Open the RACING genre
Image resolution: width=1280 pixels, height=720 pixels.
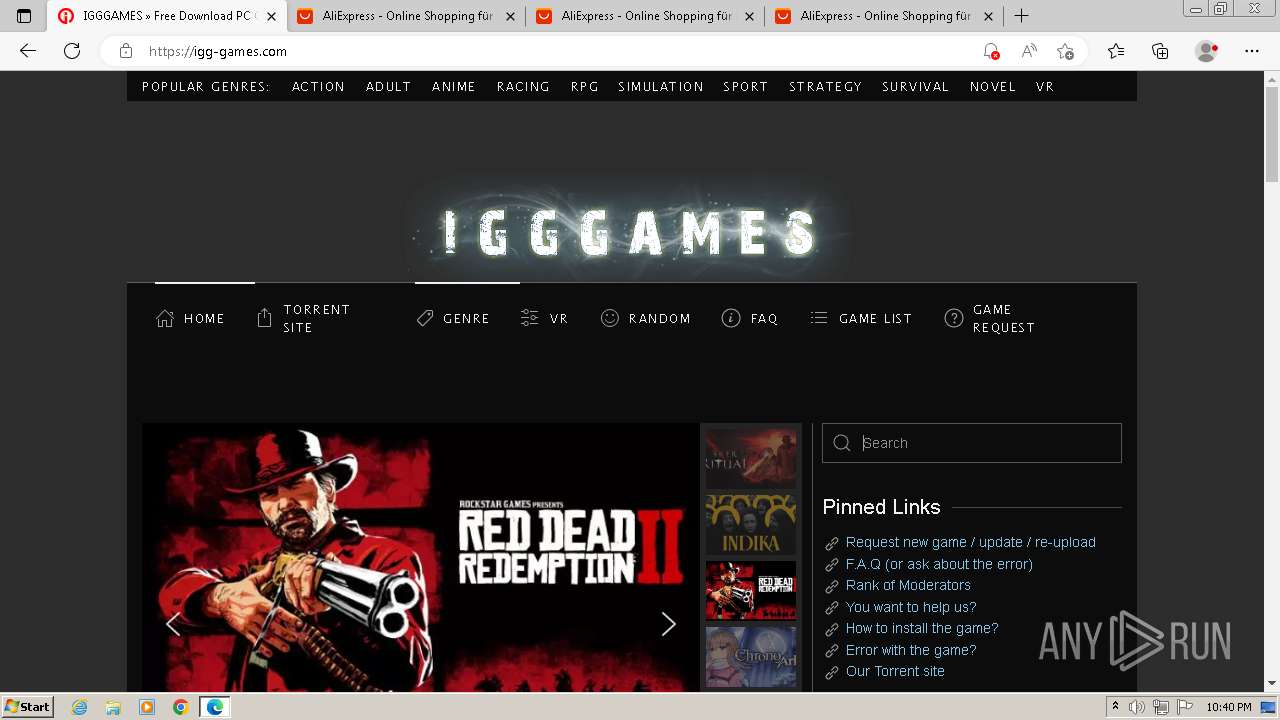(x=523, y=87)
